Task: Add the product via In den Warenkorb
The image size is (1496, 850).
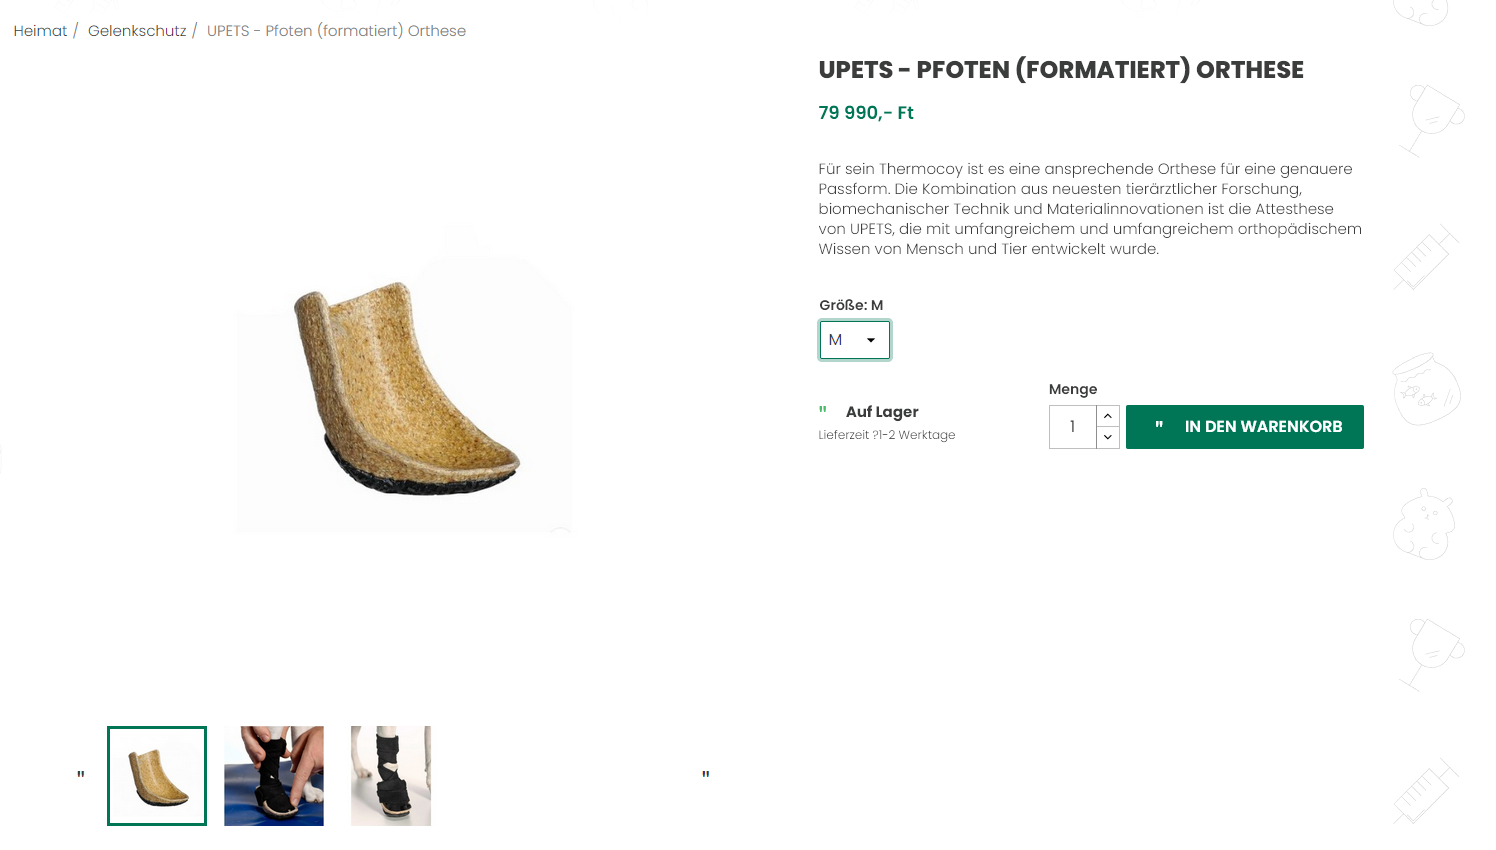Action: 1245,427
